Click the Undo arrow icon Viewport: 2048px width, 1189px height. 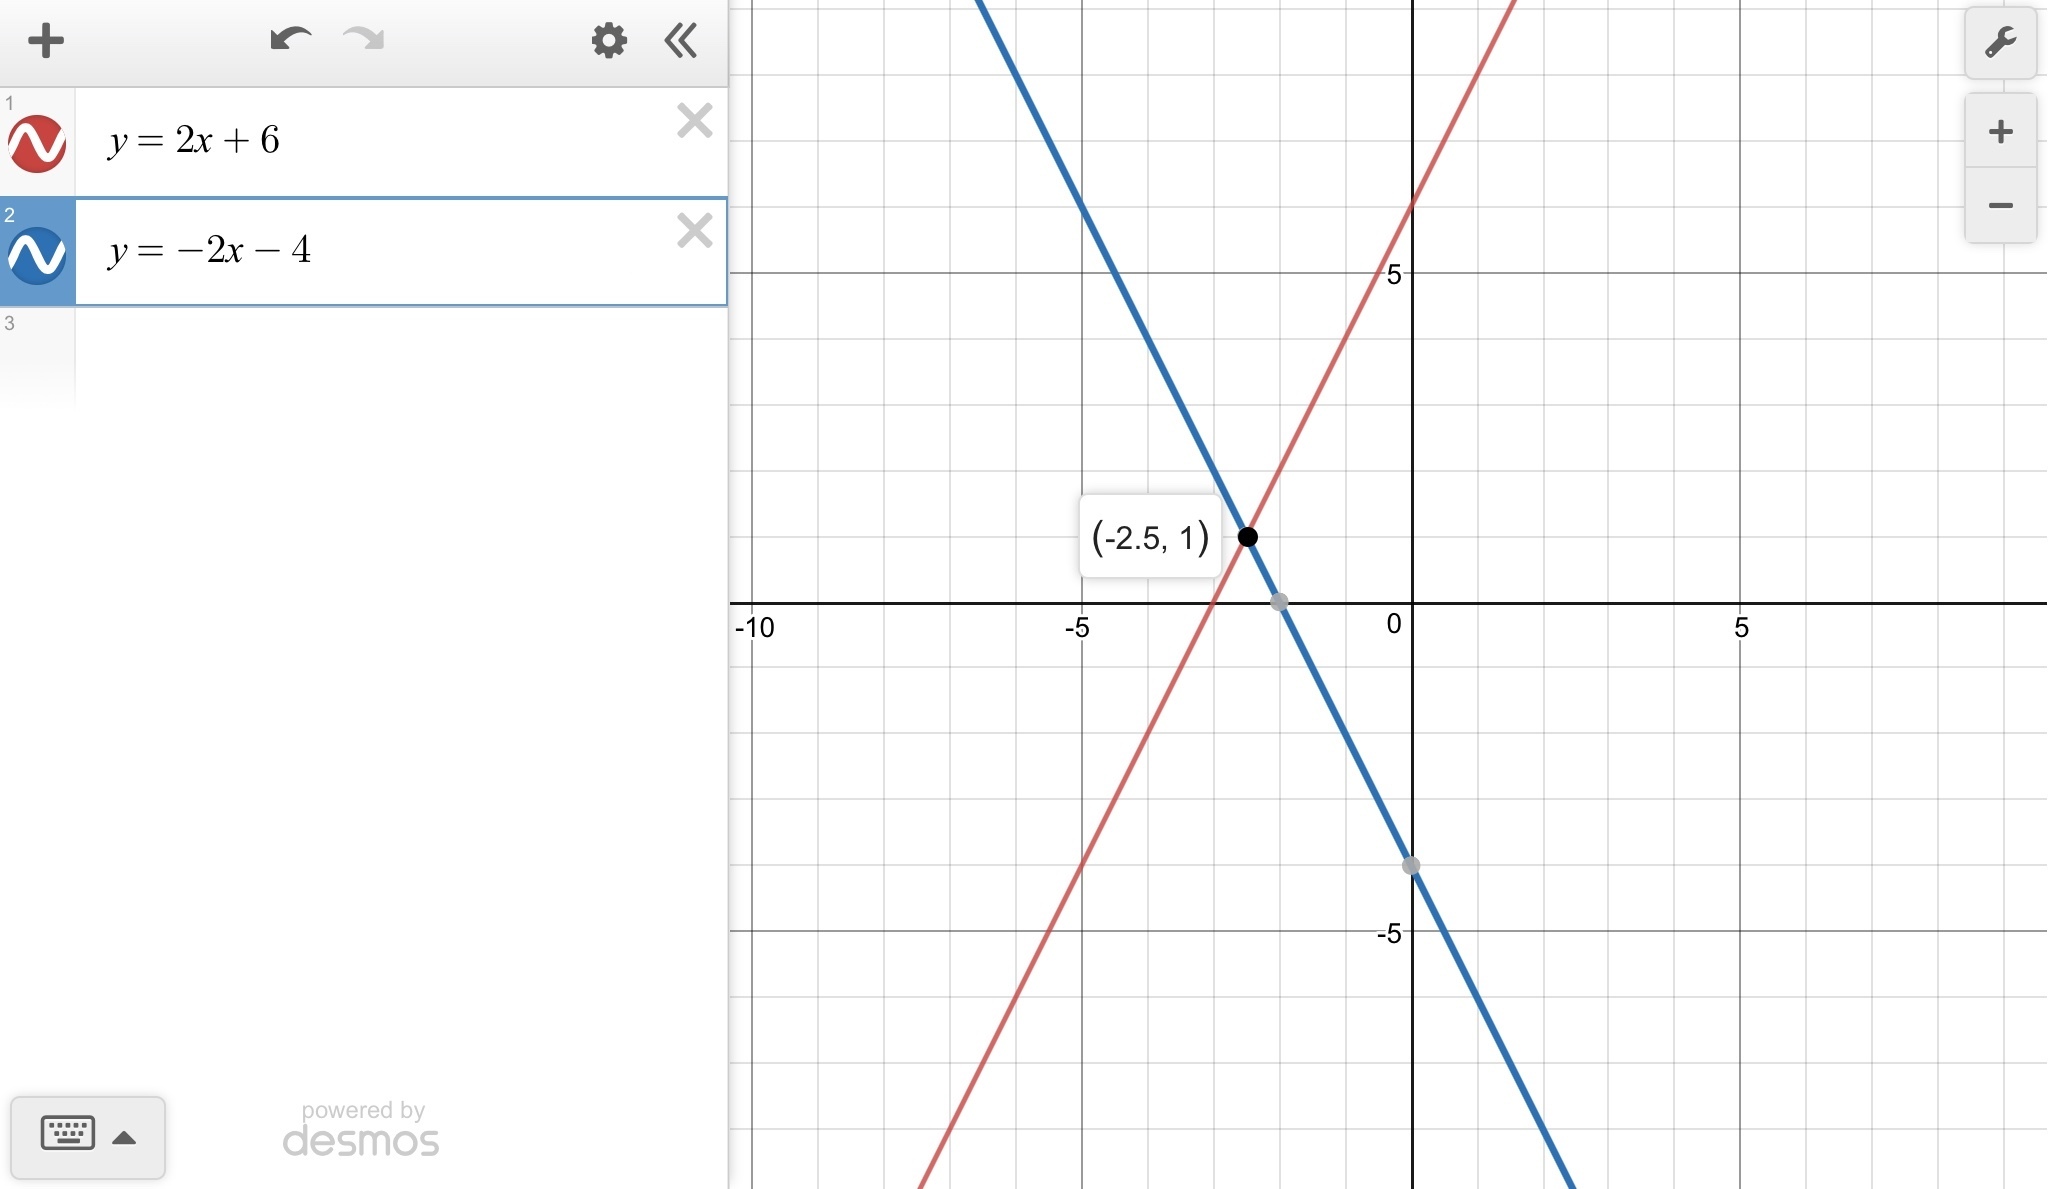pos(290,40)
